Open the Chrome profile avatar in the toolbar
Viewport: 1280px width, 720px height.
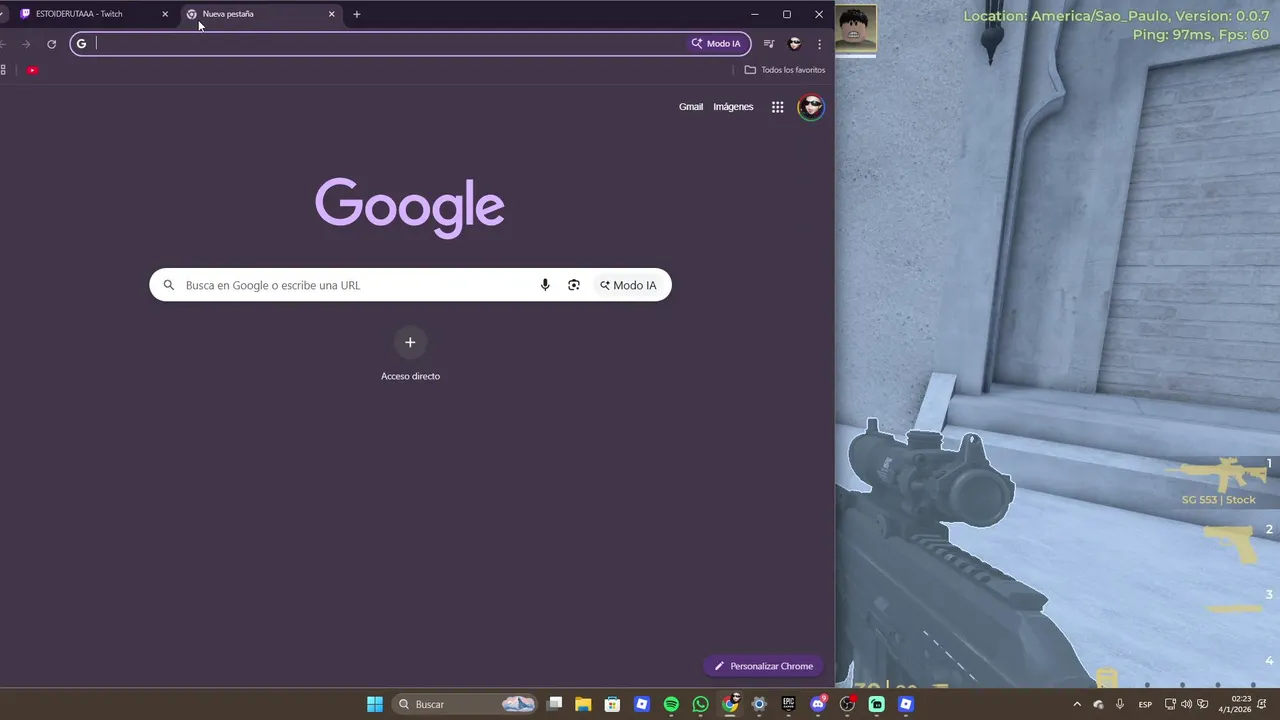pyautogui.click(x=795, y=44)
